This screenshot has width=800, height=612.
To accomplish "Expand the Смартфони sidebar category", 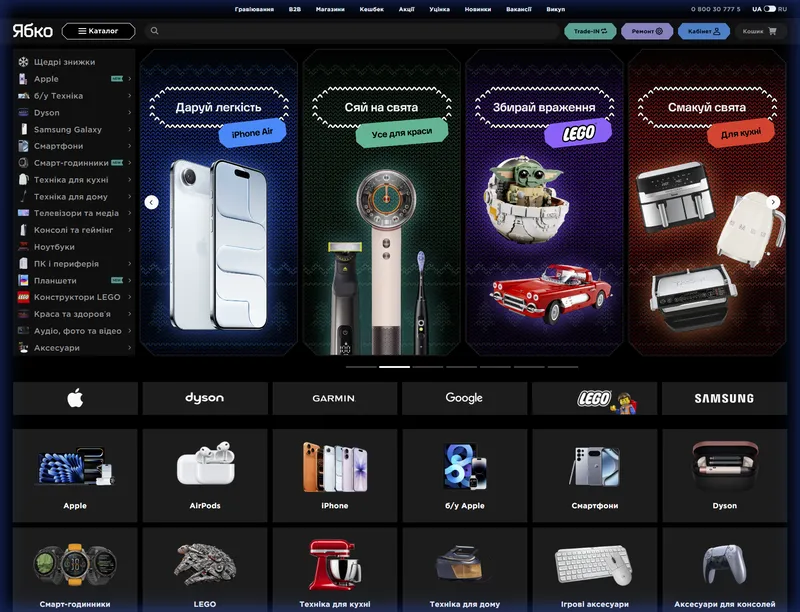I will tap(58, 146).
